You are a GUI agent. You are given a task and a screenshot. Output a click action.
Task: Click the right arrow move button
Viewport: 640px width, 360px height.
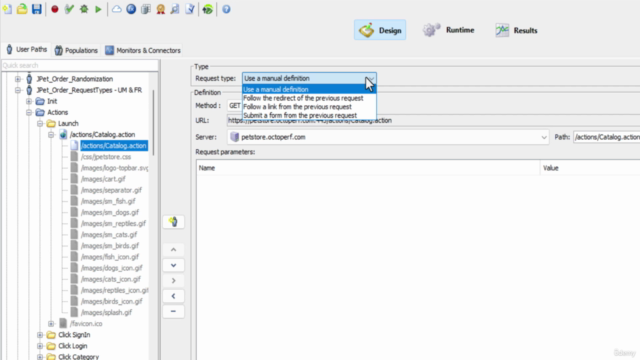pos(173,281)
